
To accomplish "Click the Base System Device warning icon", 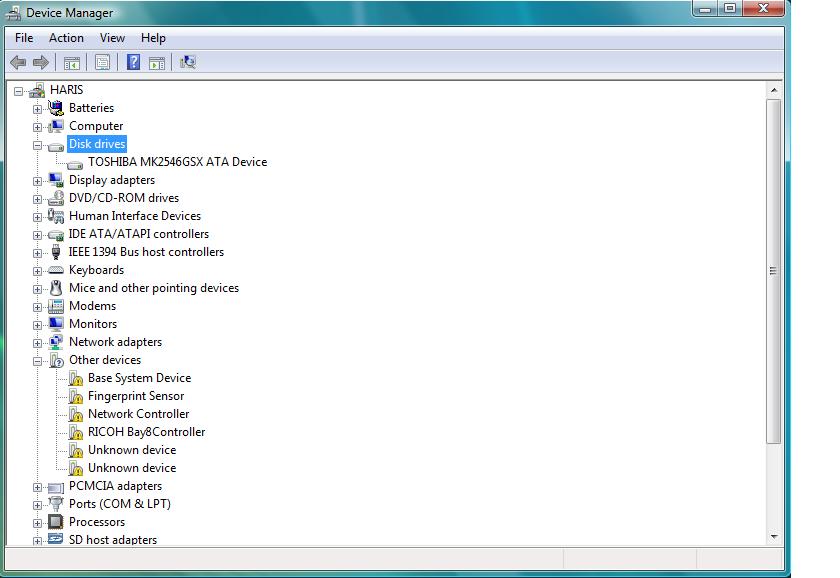I will (76, 378).
